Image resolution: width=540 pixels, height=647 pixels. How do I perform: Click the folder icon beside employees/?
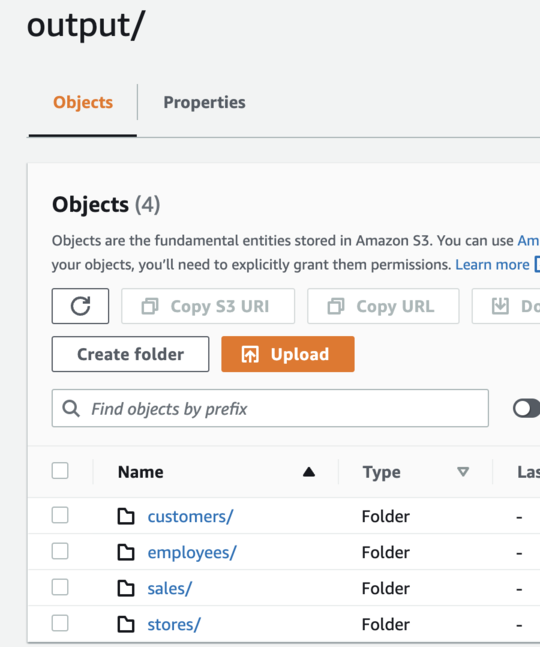pyautogui.click(x=126, y=552)
